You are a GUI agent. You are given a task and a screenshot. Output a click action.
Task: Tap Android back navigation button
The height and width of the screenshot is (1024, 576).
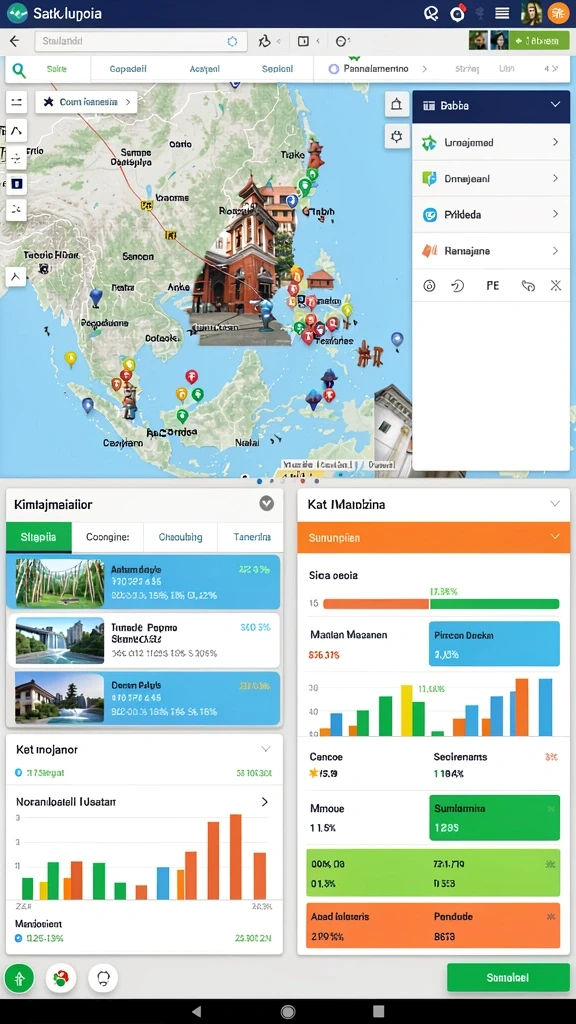[196, 1011]
